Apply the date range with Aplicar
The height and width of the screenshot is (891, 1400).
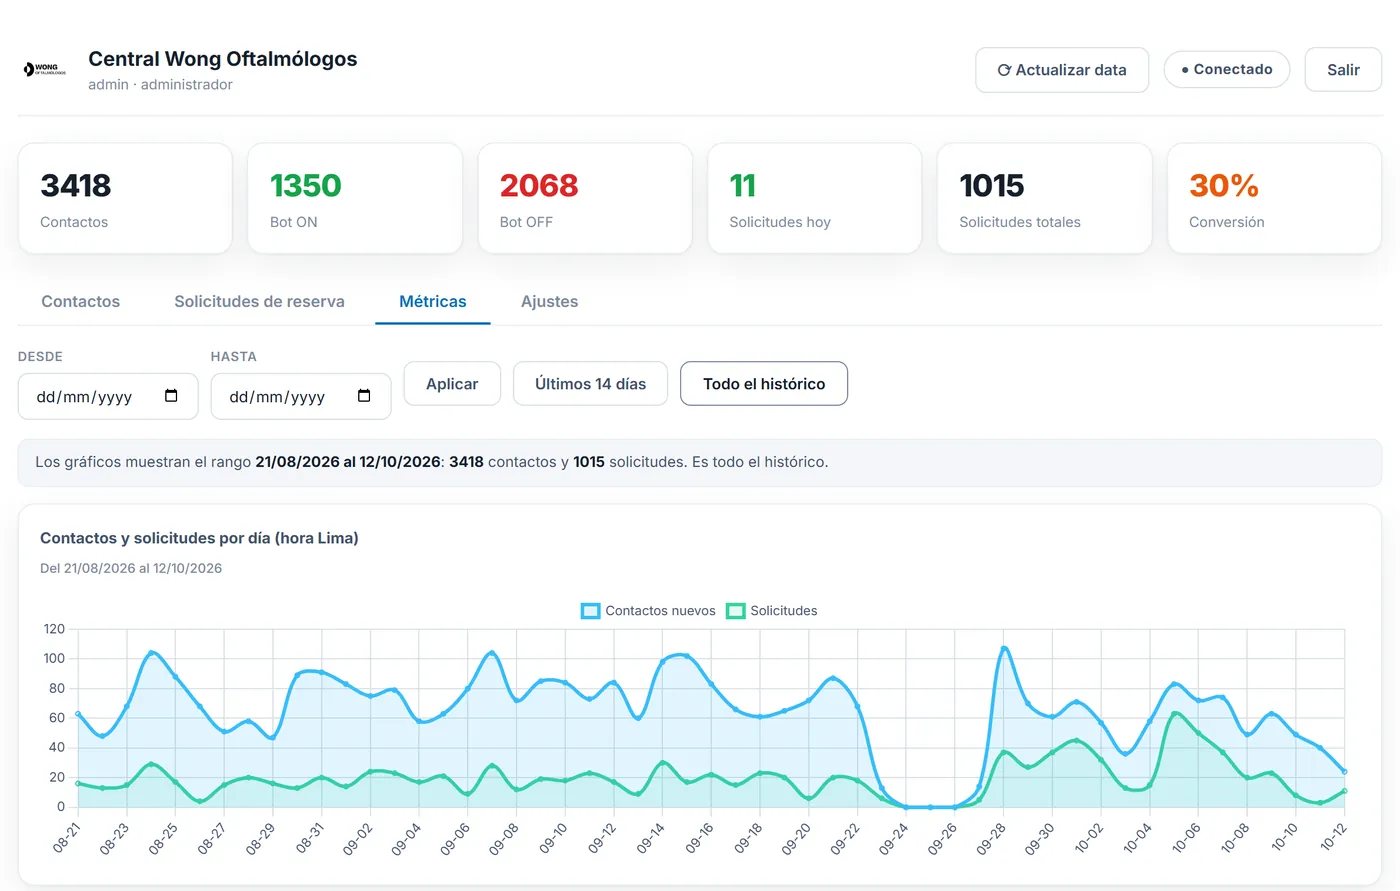click(452, 384)
